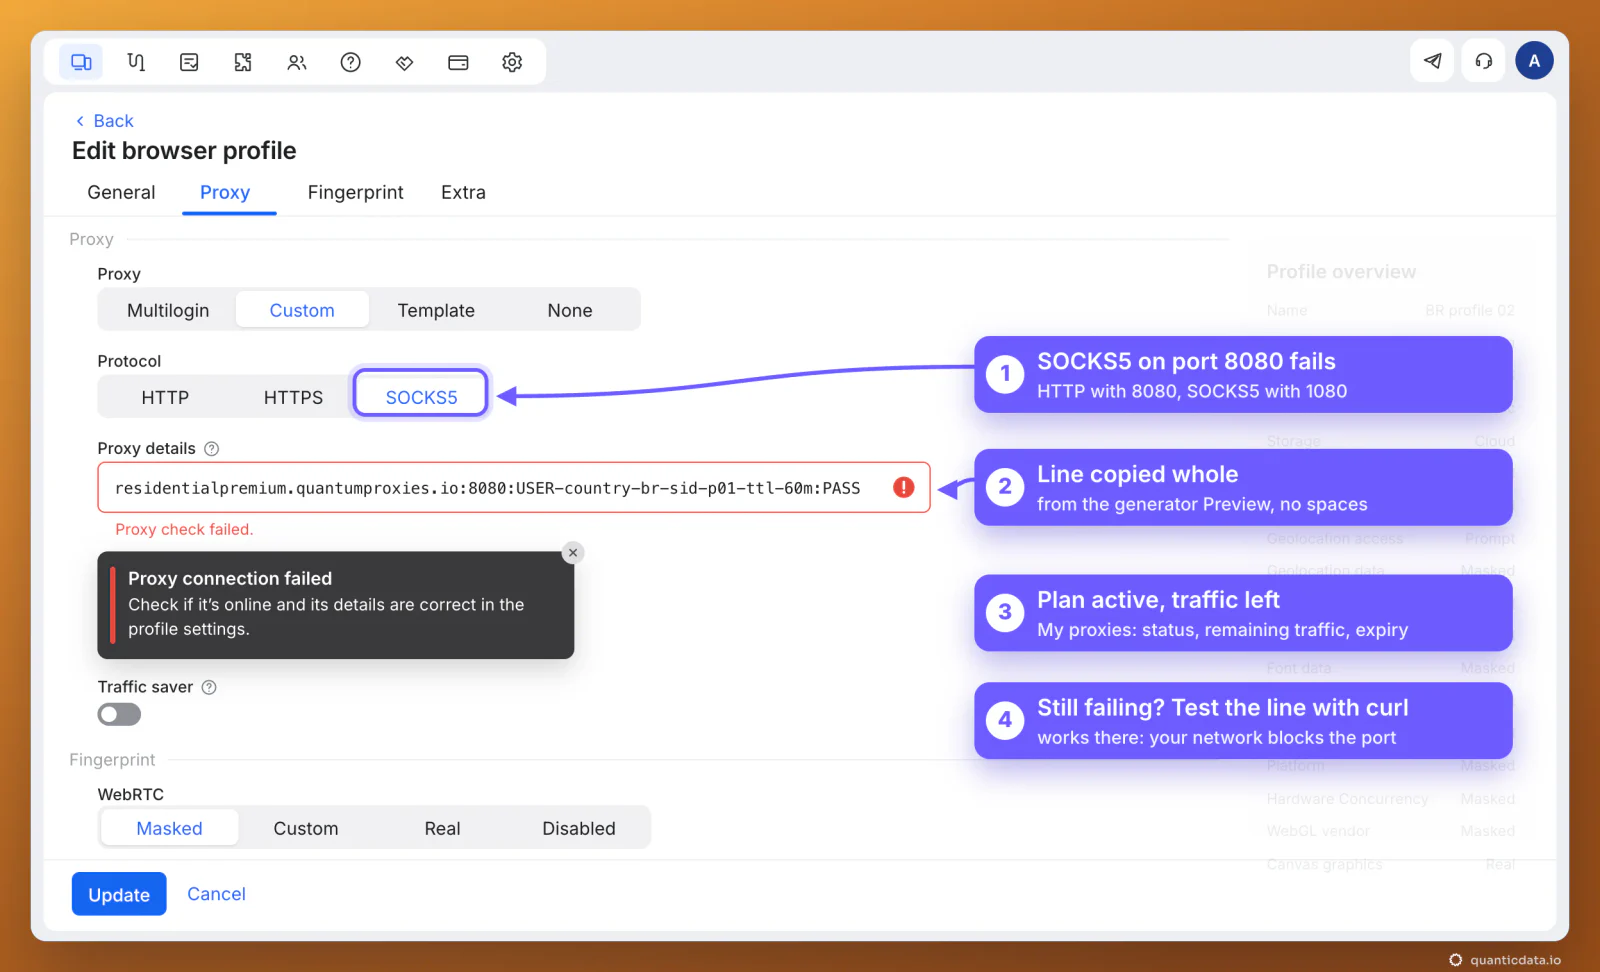Select the HTTP protocol option
The height and width of the screenshot is (972, 1600).
tap(165, 397)
